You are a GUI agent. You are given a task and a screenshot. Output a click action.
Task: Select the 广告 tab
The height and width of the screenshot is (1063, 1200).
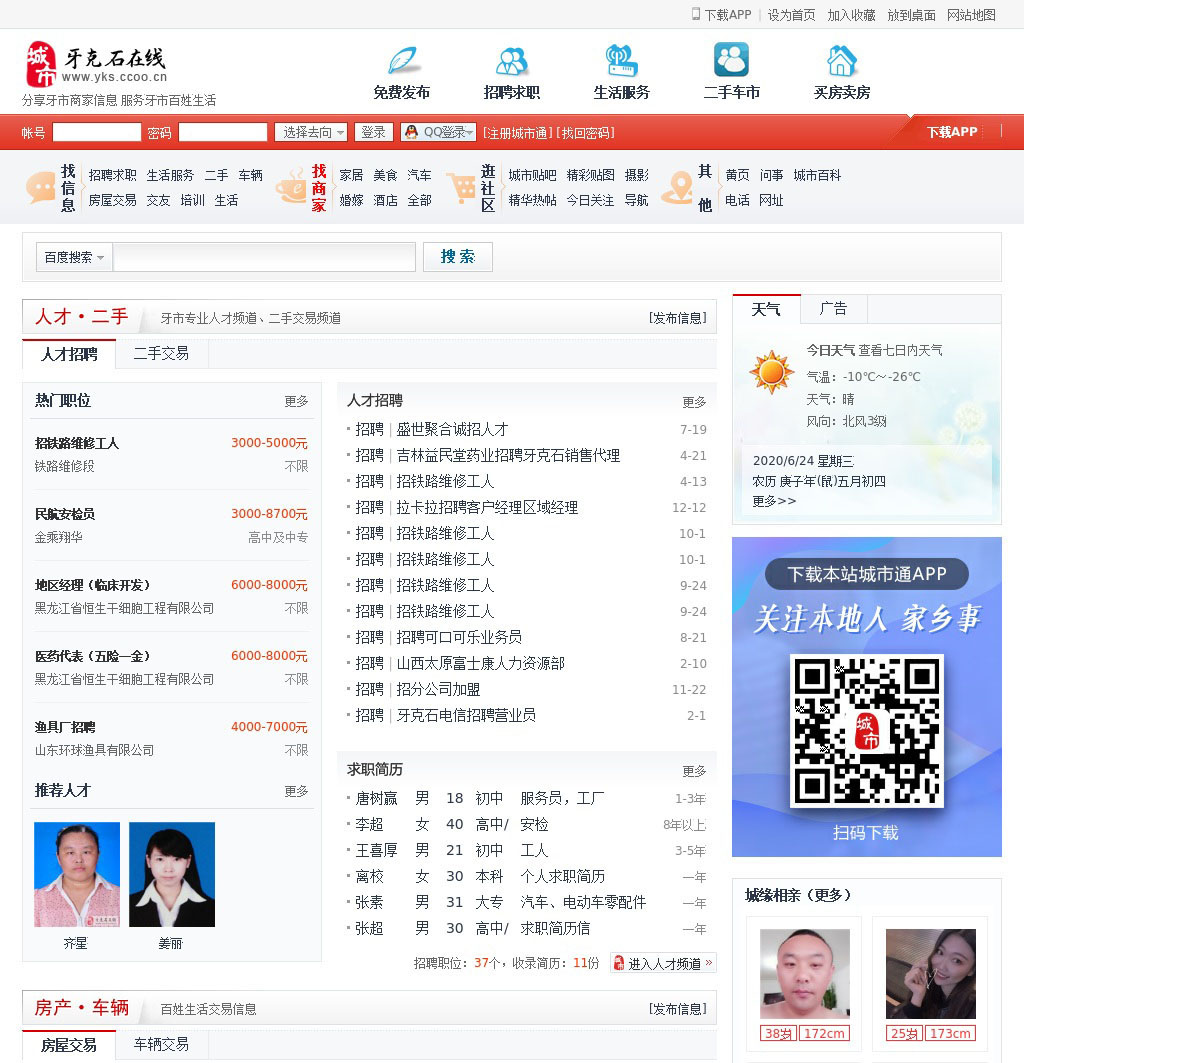coord(833,309)
